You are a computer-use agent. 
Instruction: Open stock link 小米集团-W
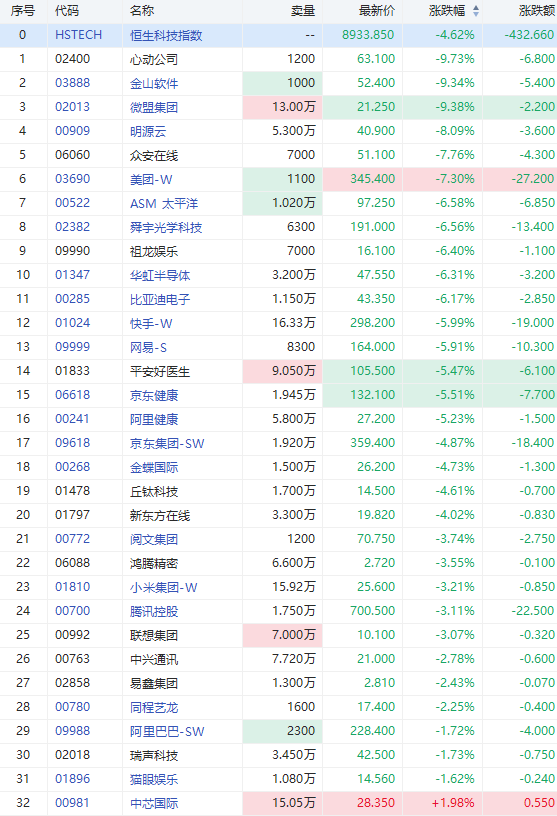point(163,588)
